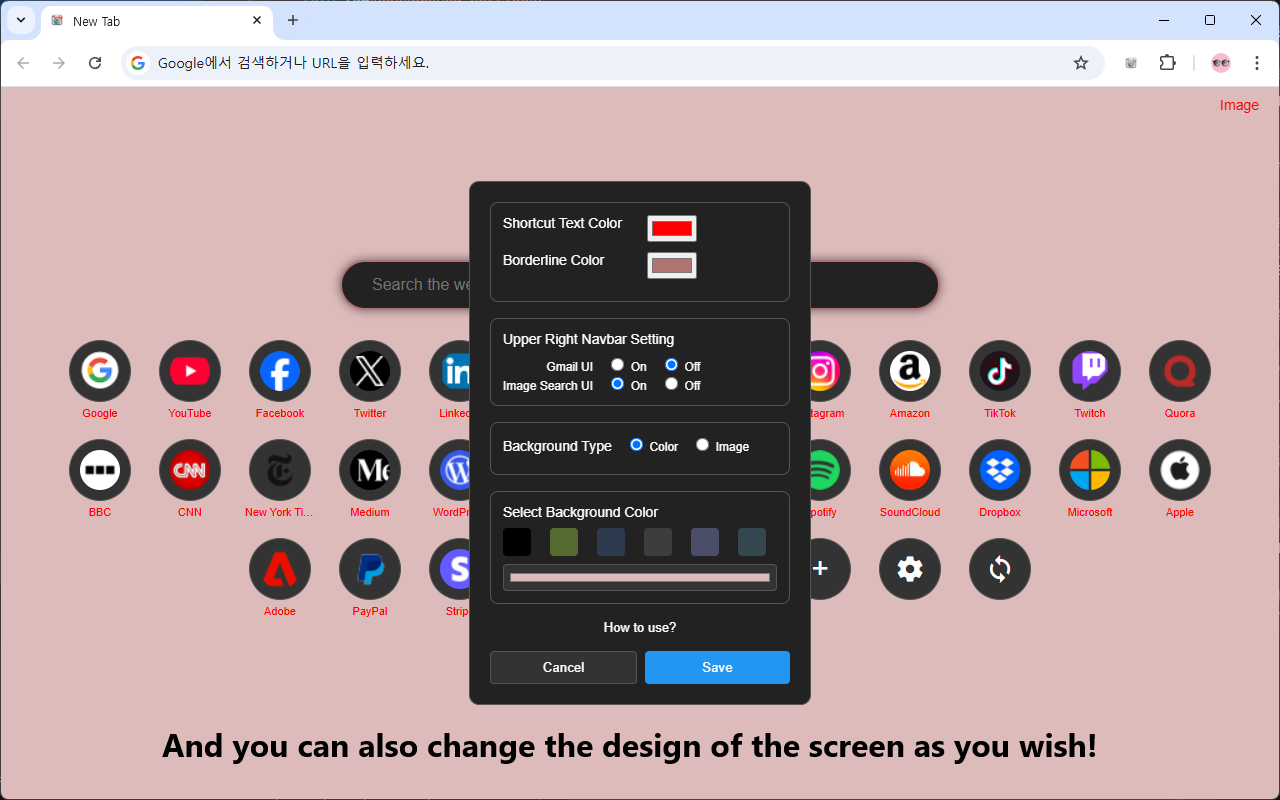Choose the slate purple background swatch
1280x800 pixels.
pyautogui.click(x=705, y=542)
